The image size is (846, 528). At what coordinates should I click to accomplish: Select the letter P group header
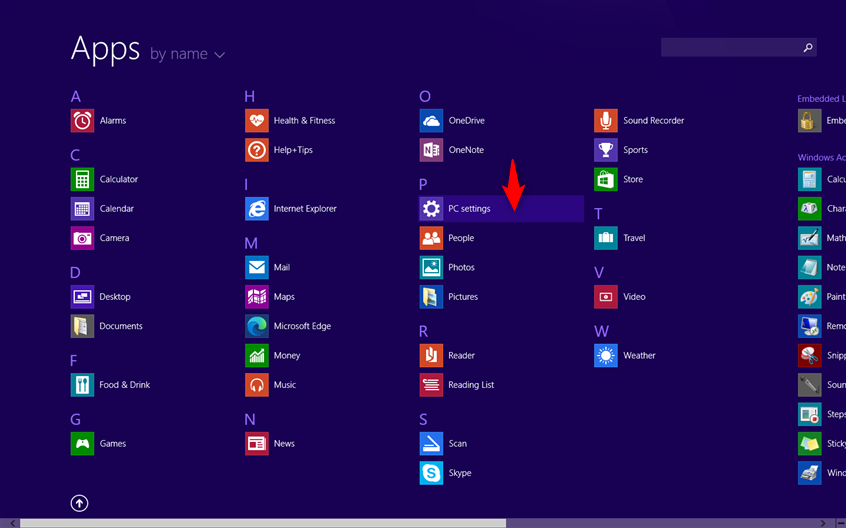(423, 184)
